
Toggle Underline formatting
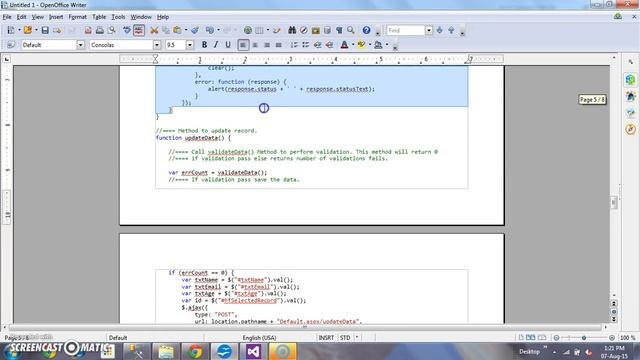[228, 45]
